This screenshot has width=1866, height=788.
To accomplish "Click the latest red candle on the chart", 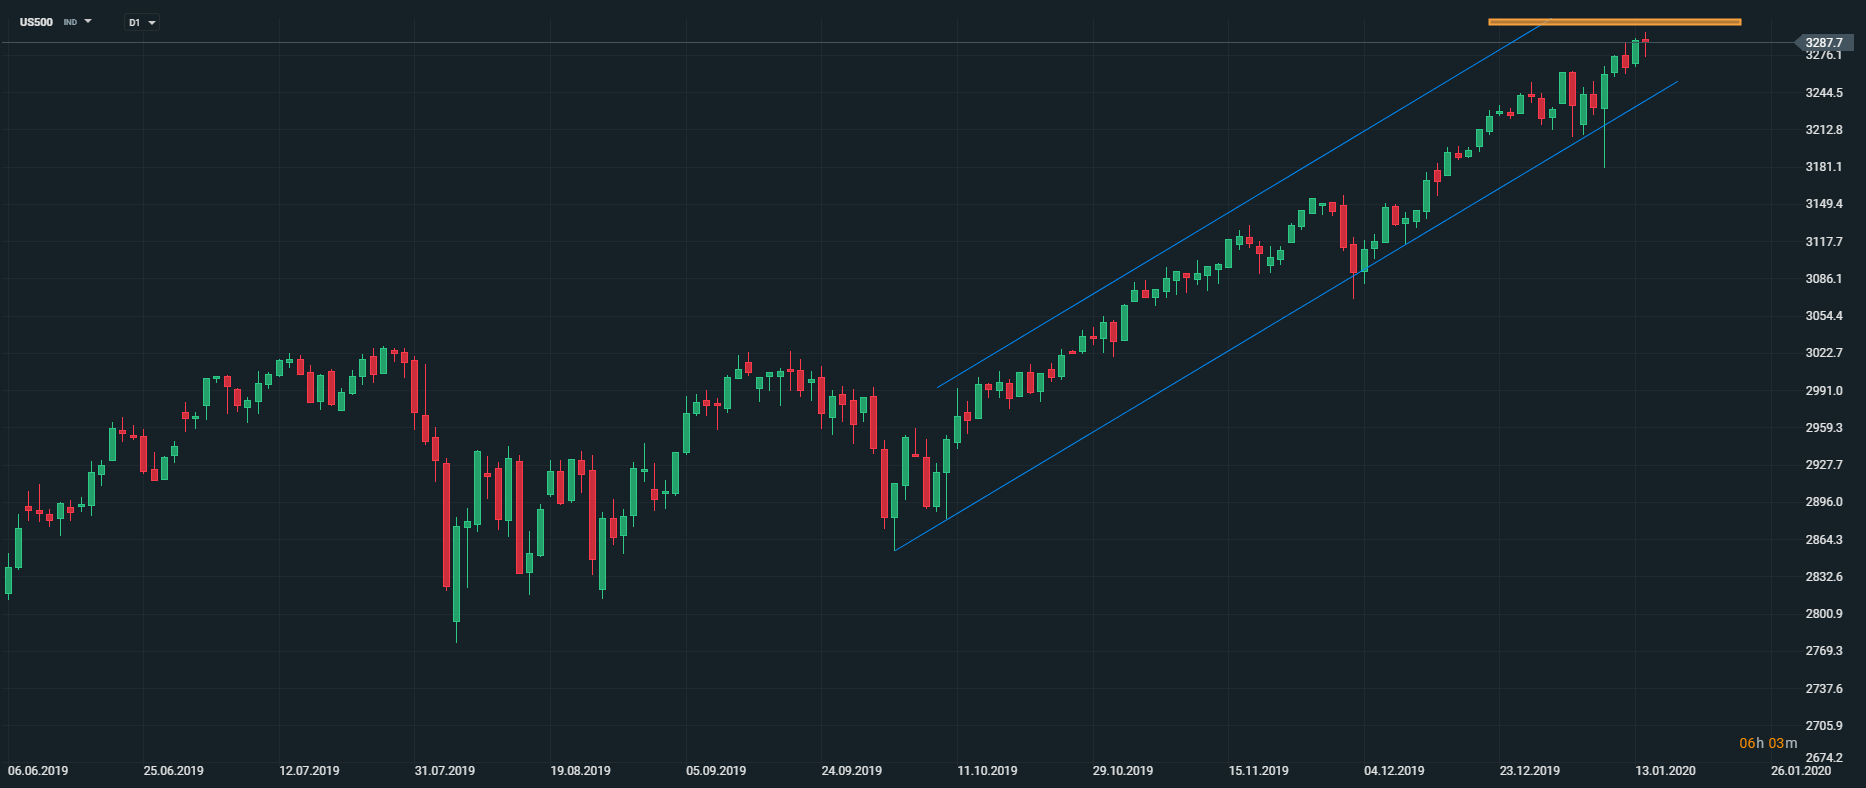I will [1645, 40].
